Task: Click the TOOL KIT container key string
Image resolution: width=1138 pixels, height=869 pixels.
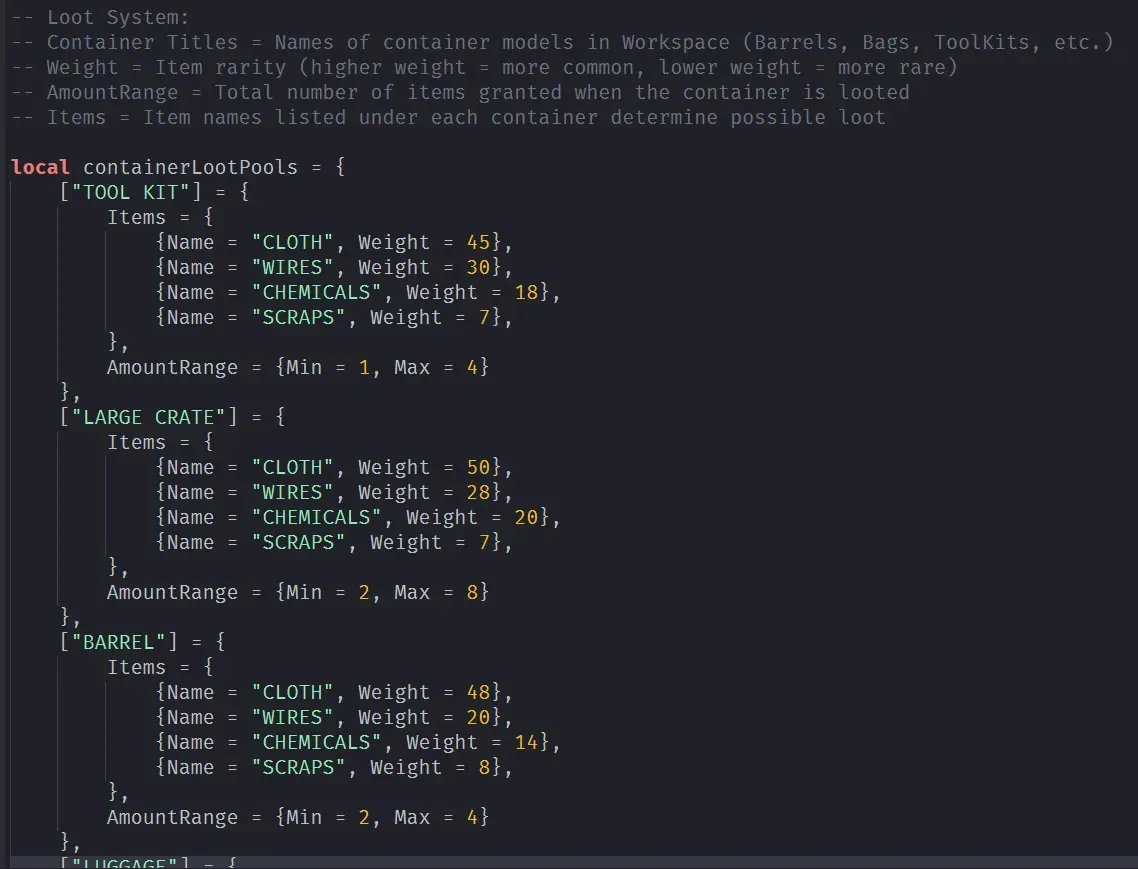Action: [x=132, y=192]
